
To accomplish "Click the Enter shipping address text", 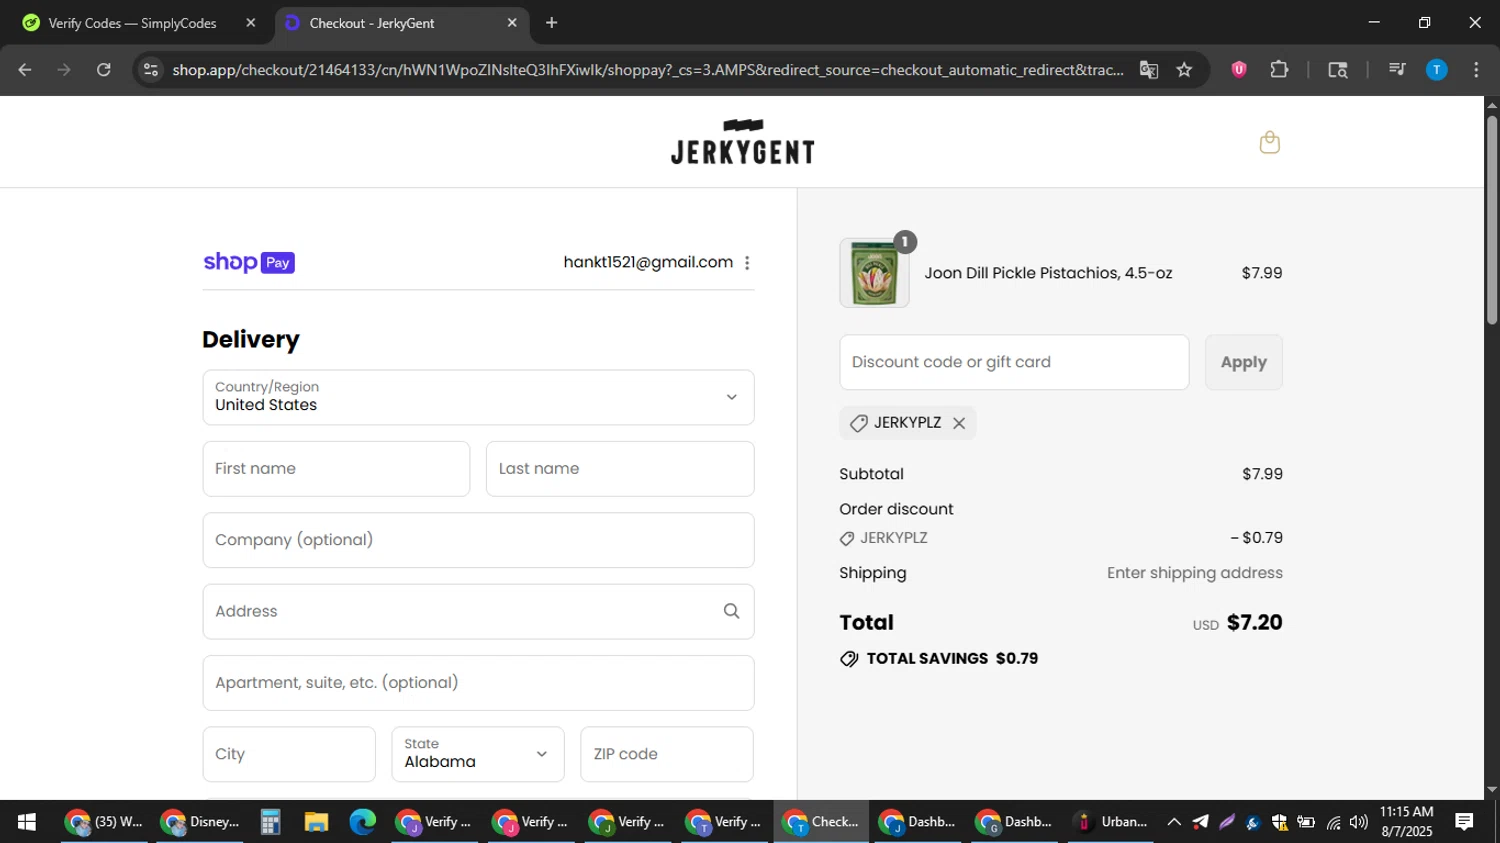I will pos(1194,573).
